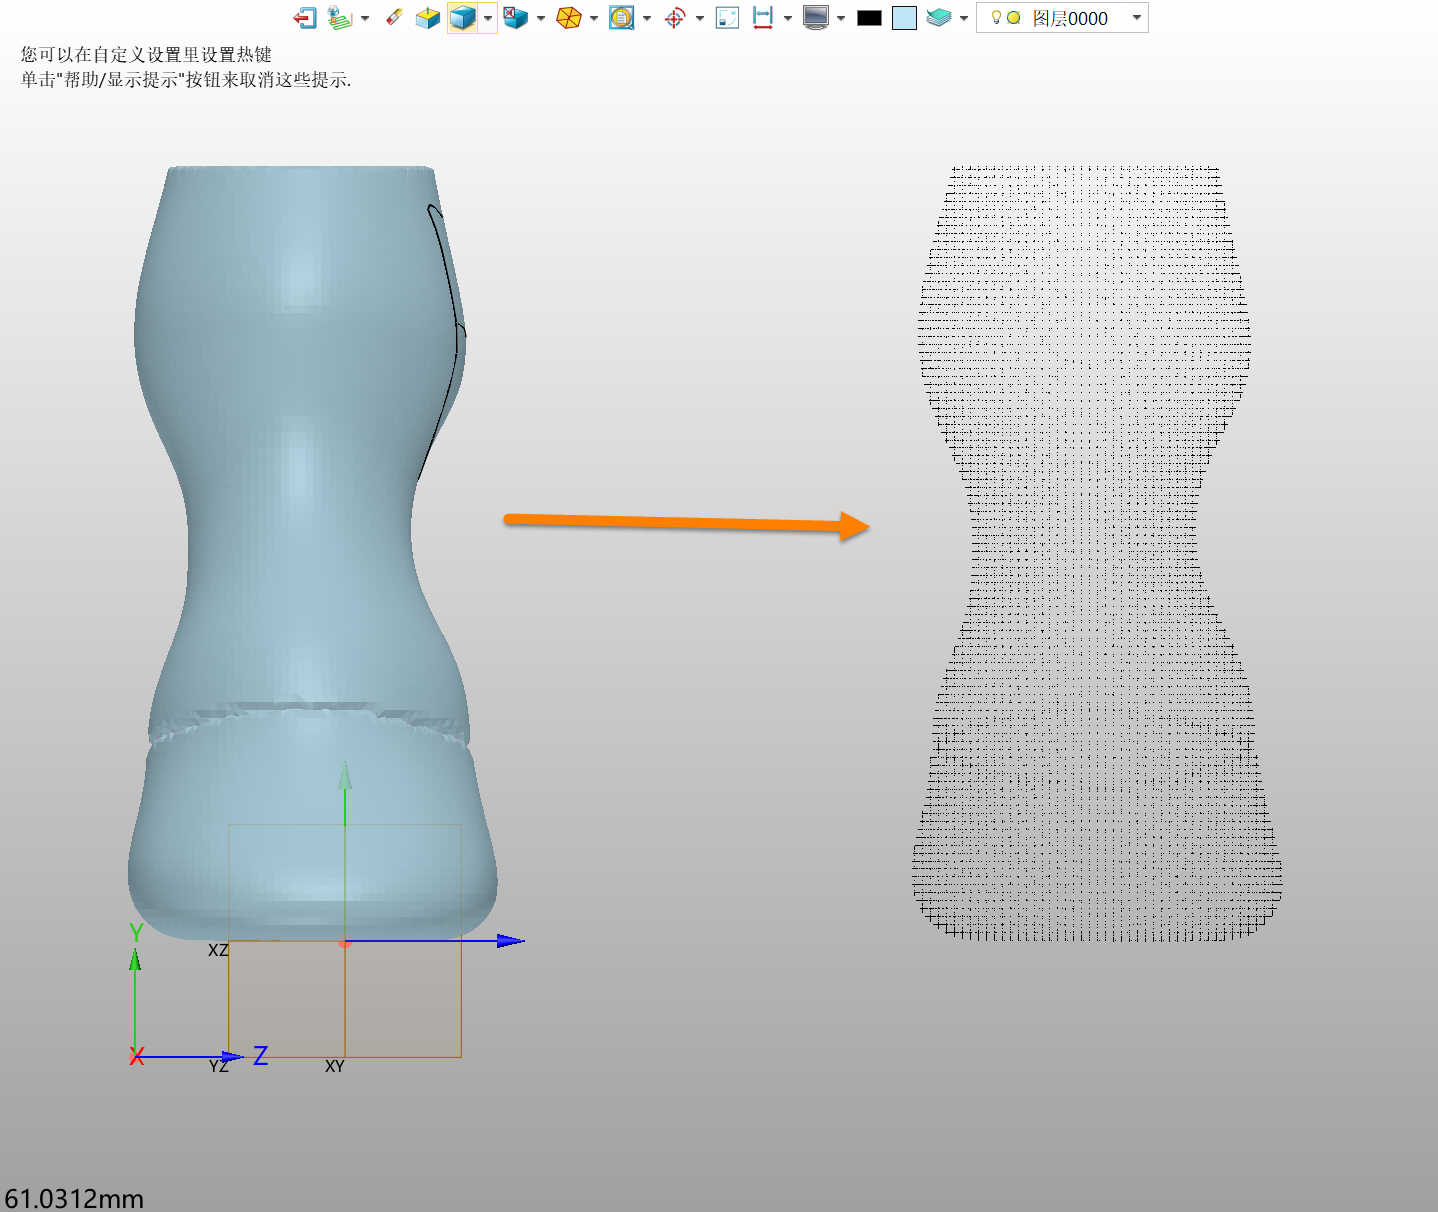Open the 图层0000 layer combo box
1438x1212 pixels.
pyautogui.click(x=1062, y=18)
